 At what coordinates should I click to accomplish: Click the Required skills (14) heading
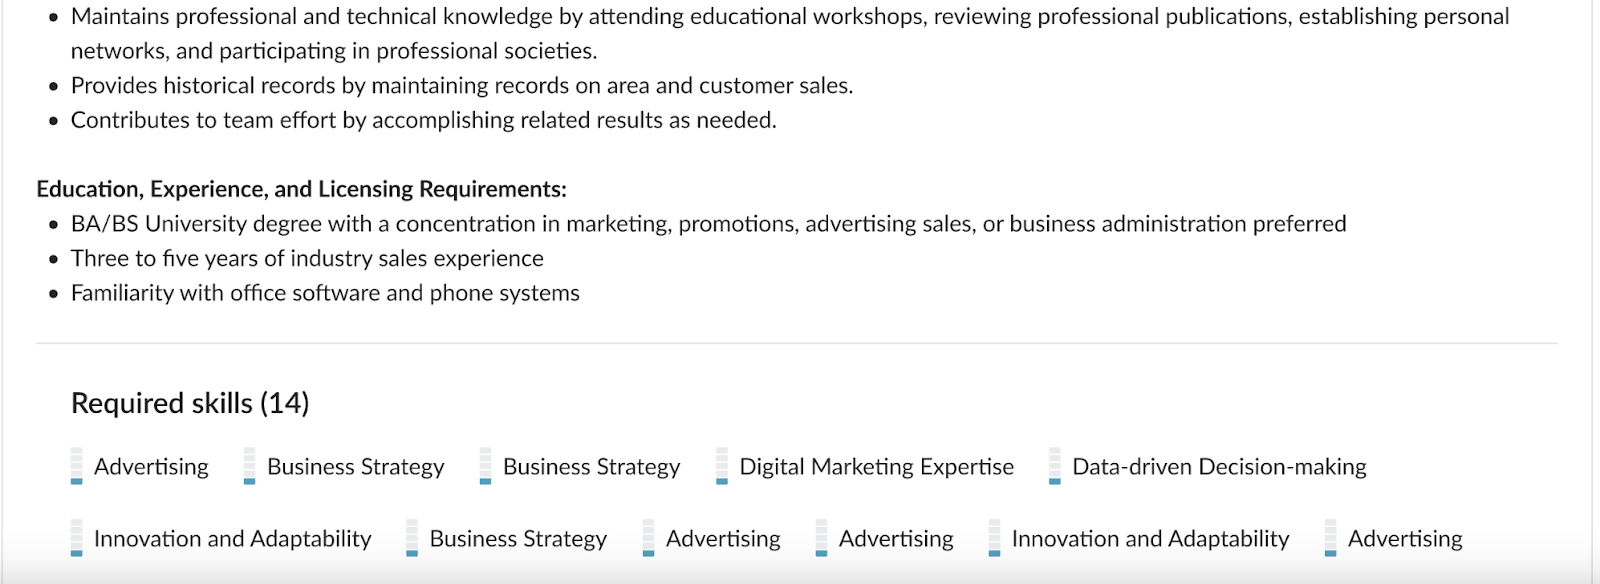click(190, 403)
